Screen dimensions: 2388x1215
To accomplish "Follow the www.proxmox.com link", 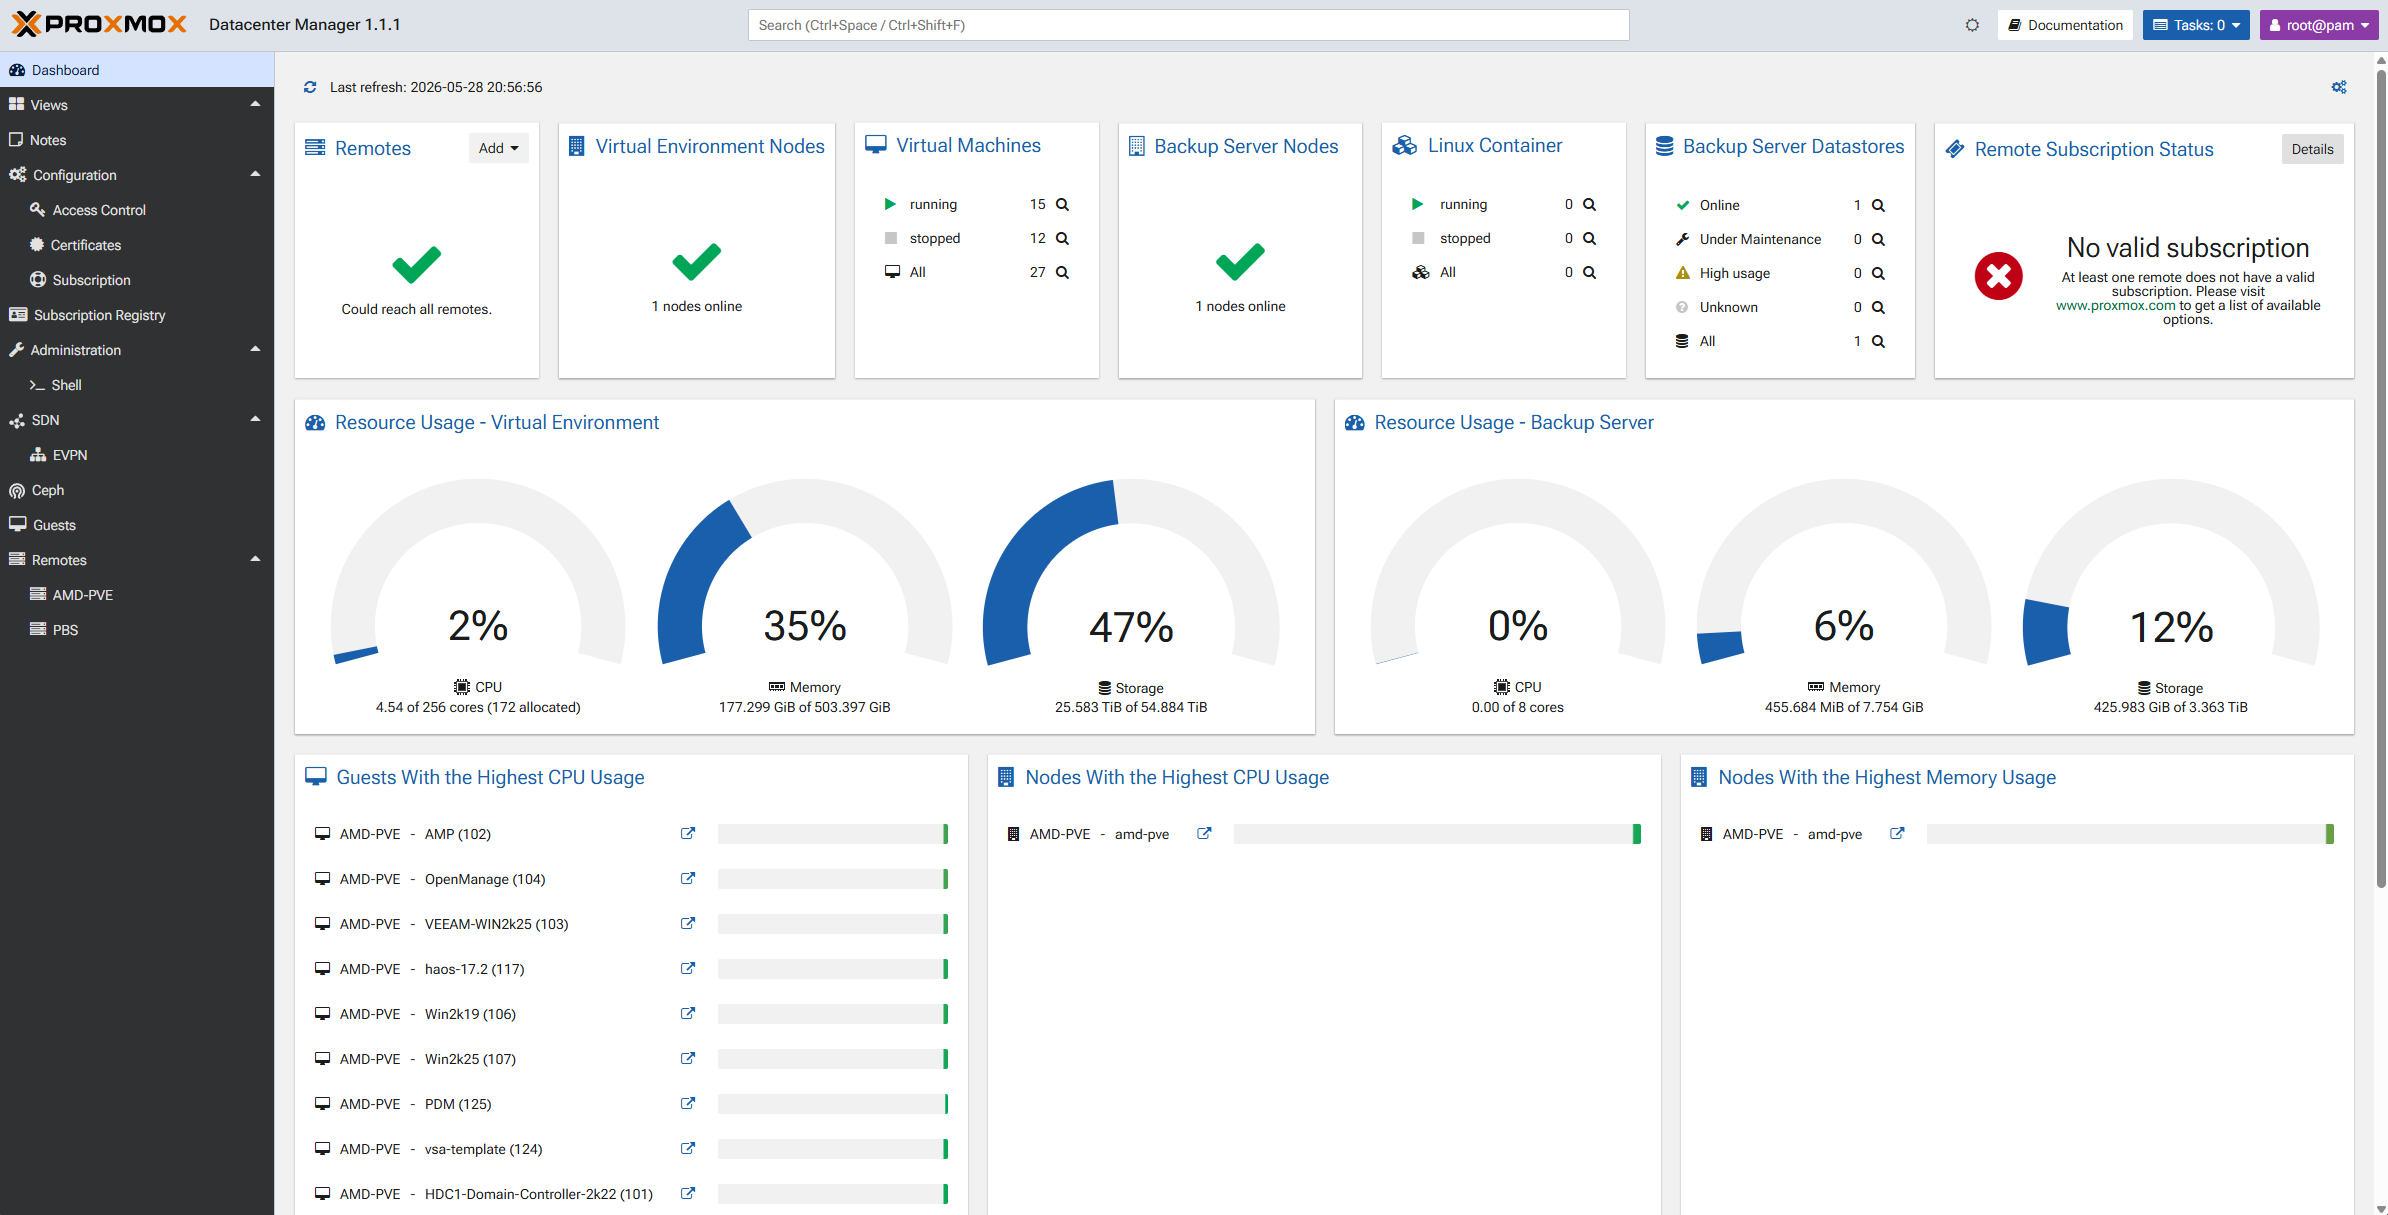I will tap(2115, 306).
